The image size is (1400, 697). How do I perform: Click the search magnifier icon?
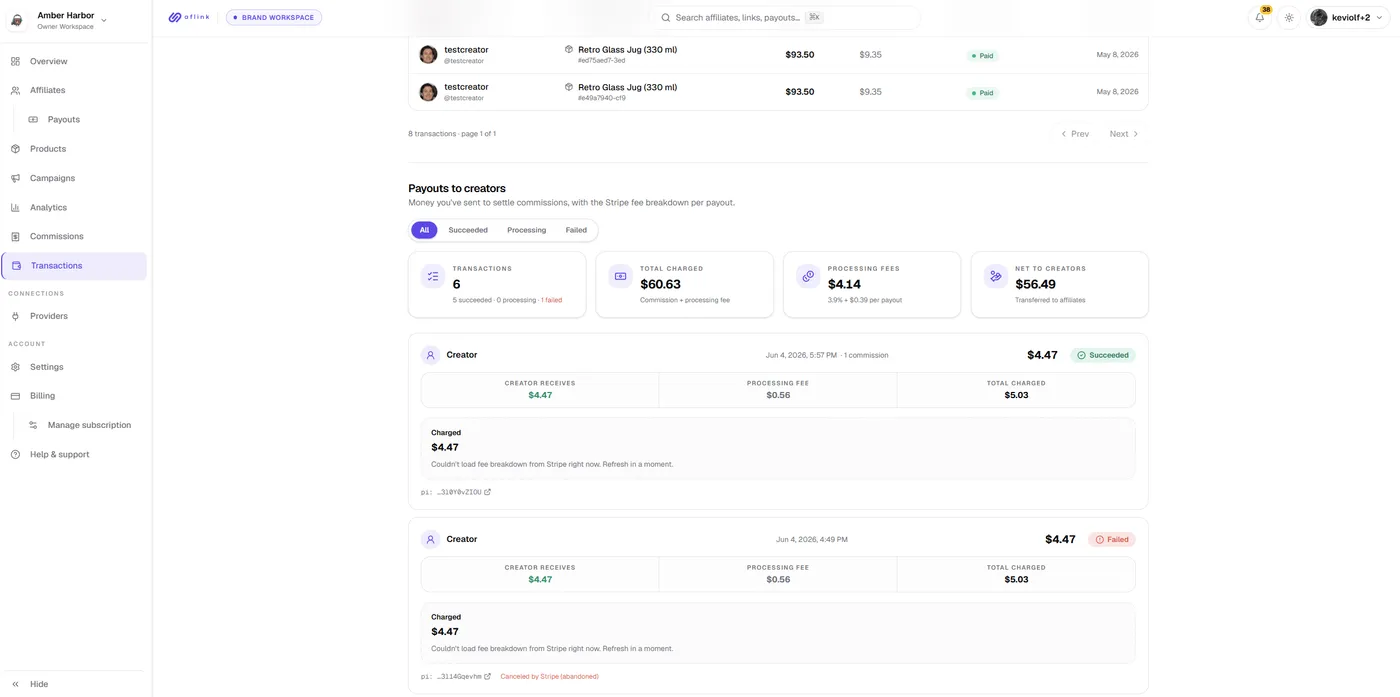(x=666, y=18)
